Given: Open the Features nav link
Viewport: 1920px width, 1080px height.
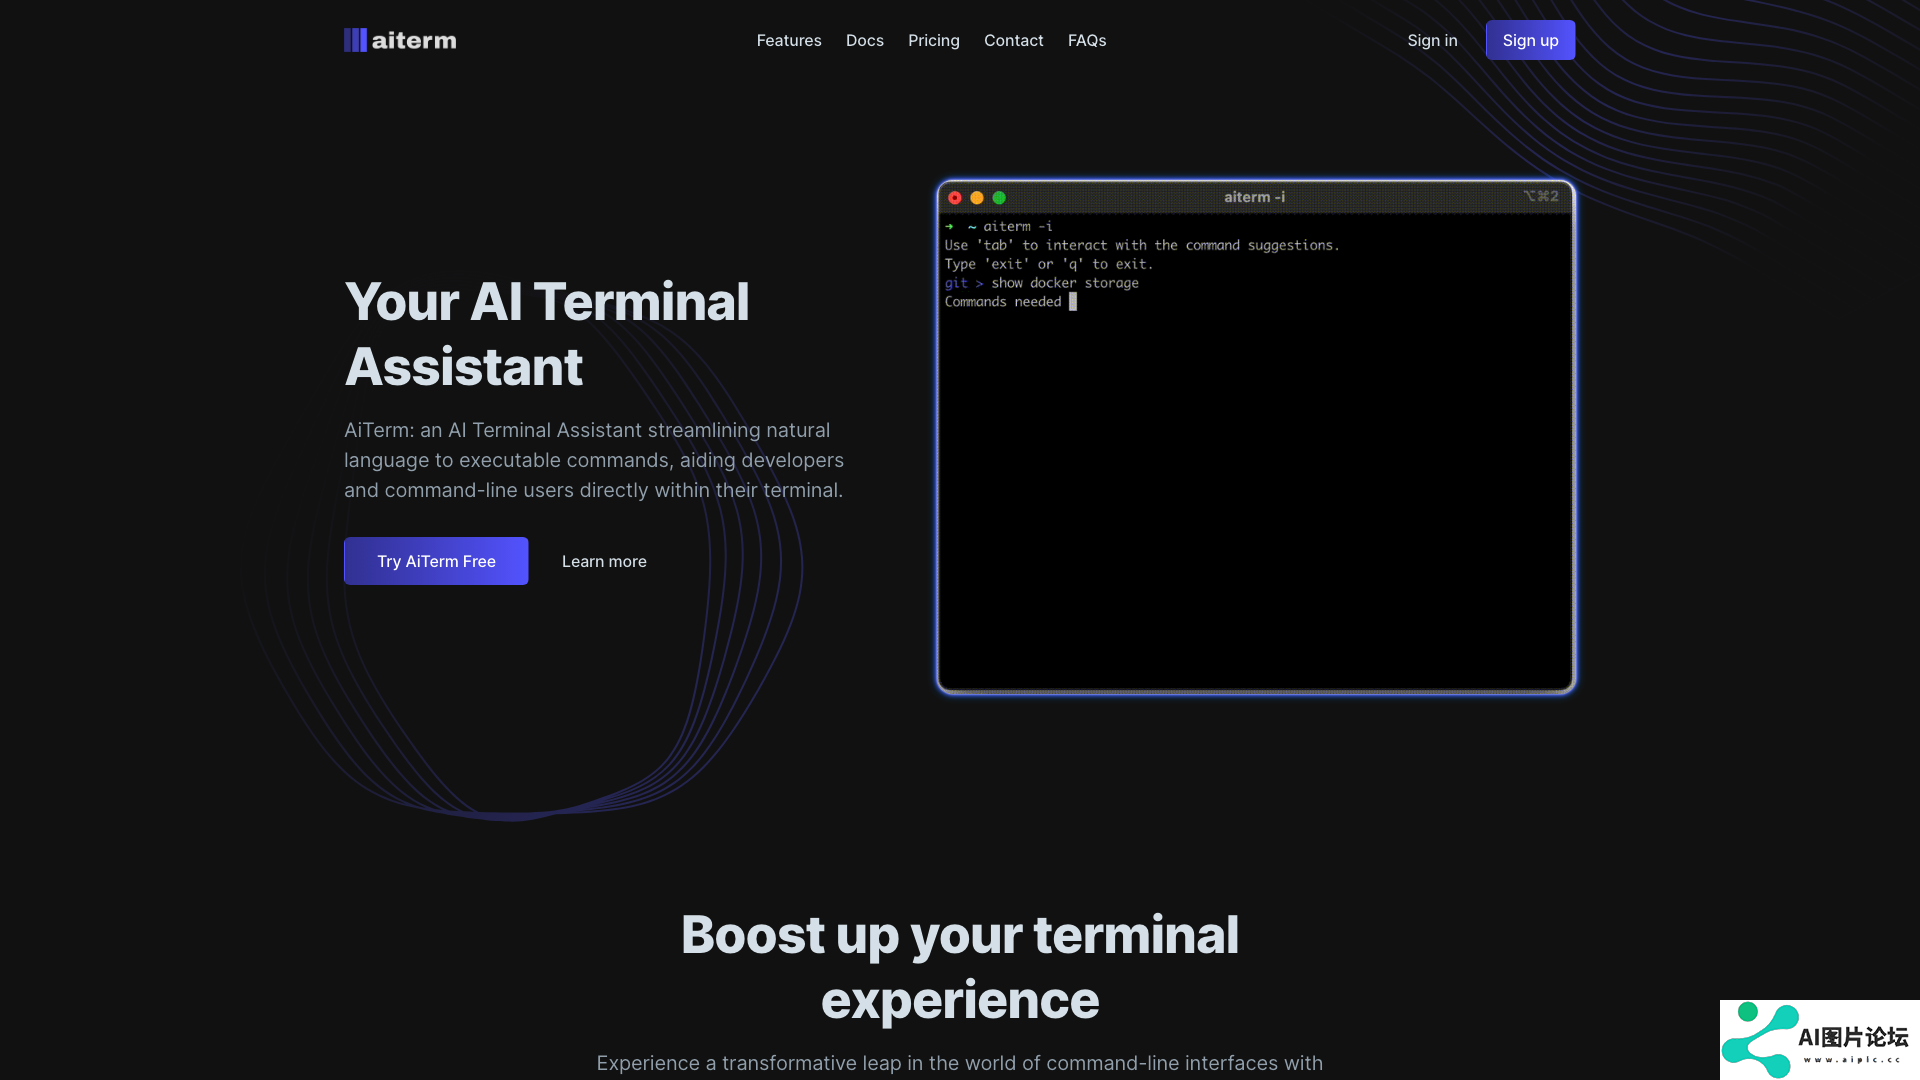Looking at the screenshot, I should [789, 40].
